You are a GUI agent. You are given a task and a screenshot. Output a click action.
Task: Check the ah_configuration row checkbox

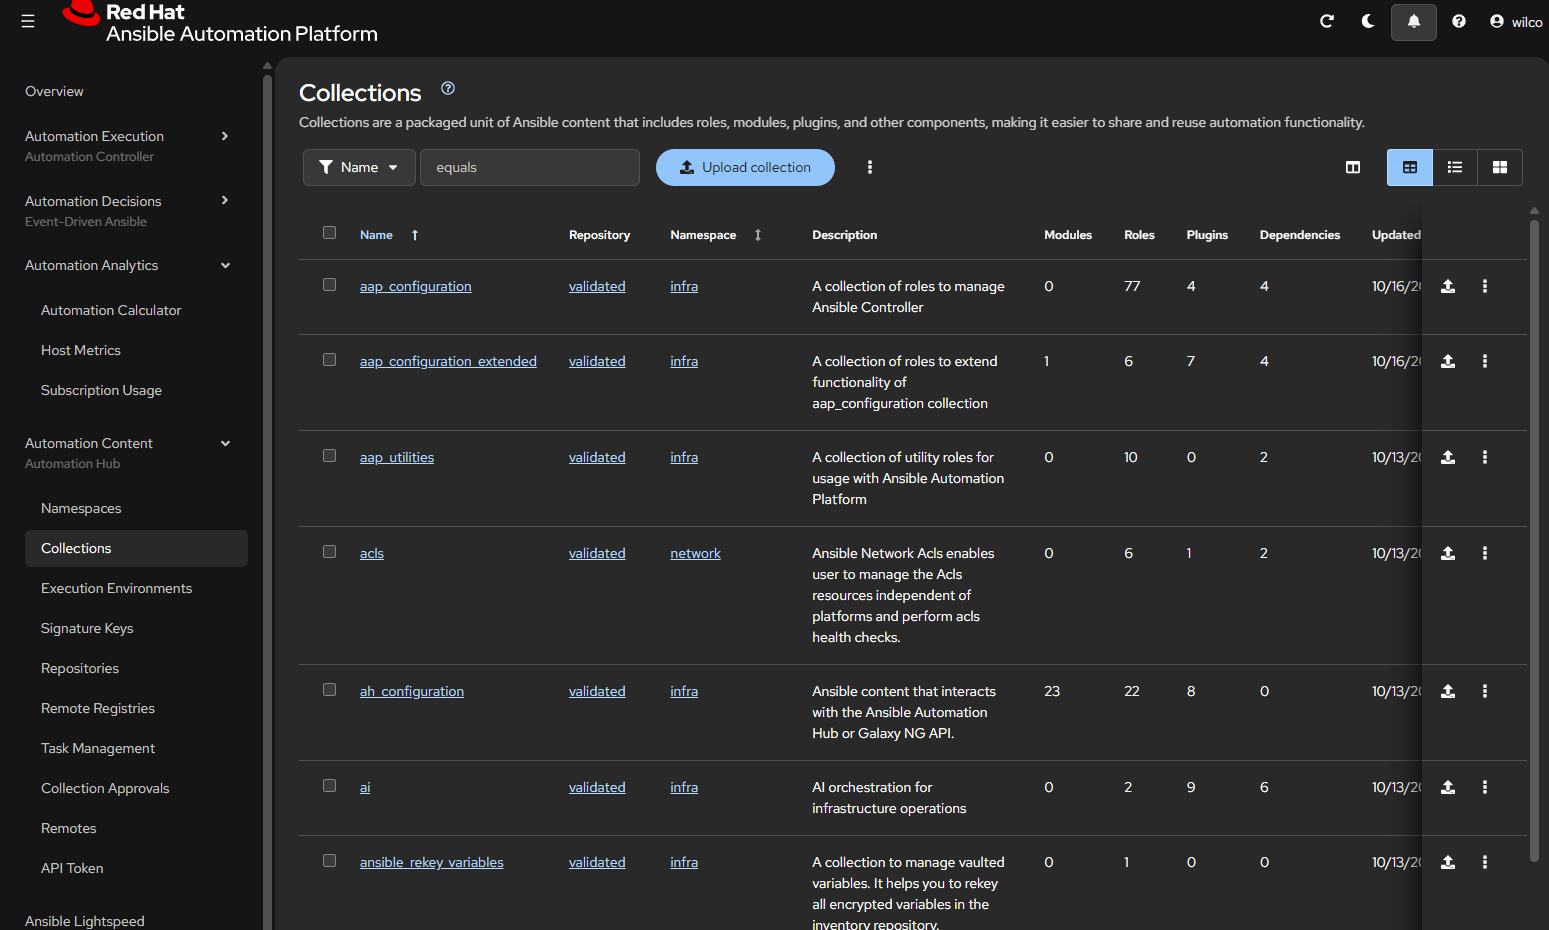pyautogui.click(x=329, y=690)
